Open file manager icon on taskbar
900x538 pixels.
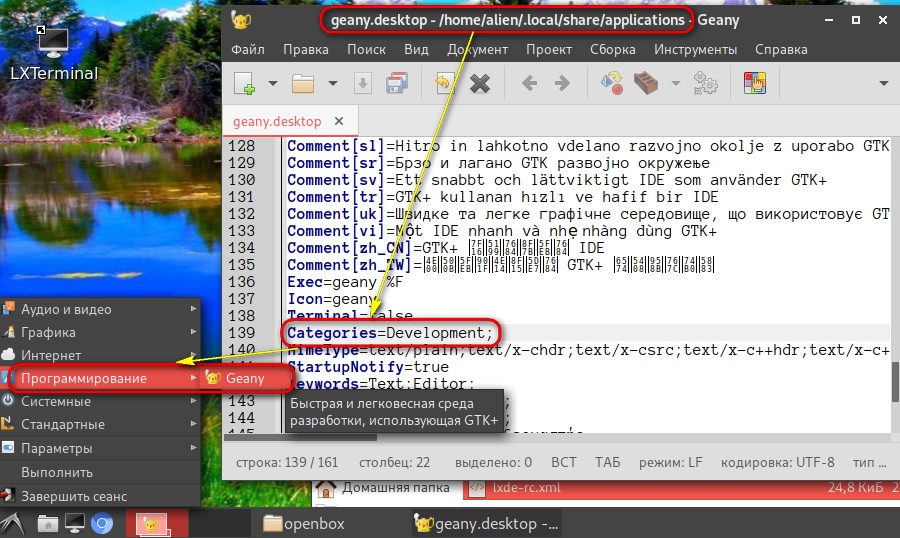tap(48, 524)
